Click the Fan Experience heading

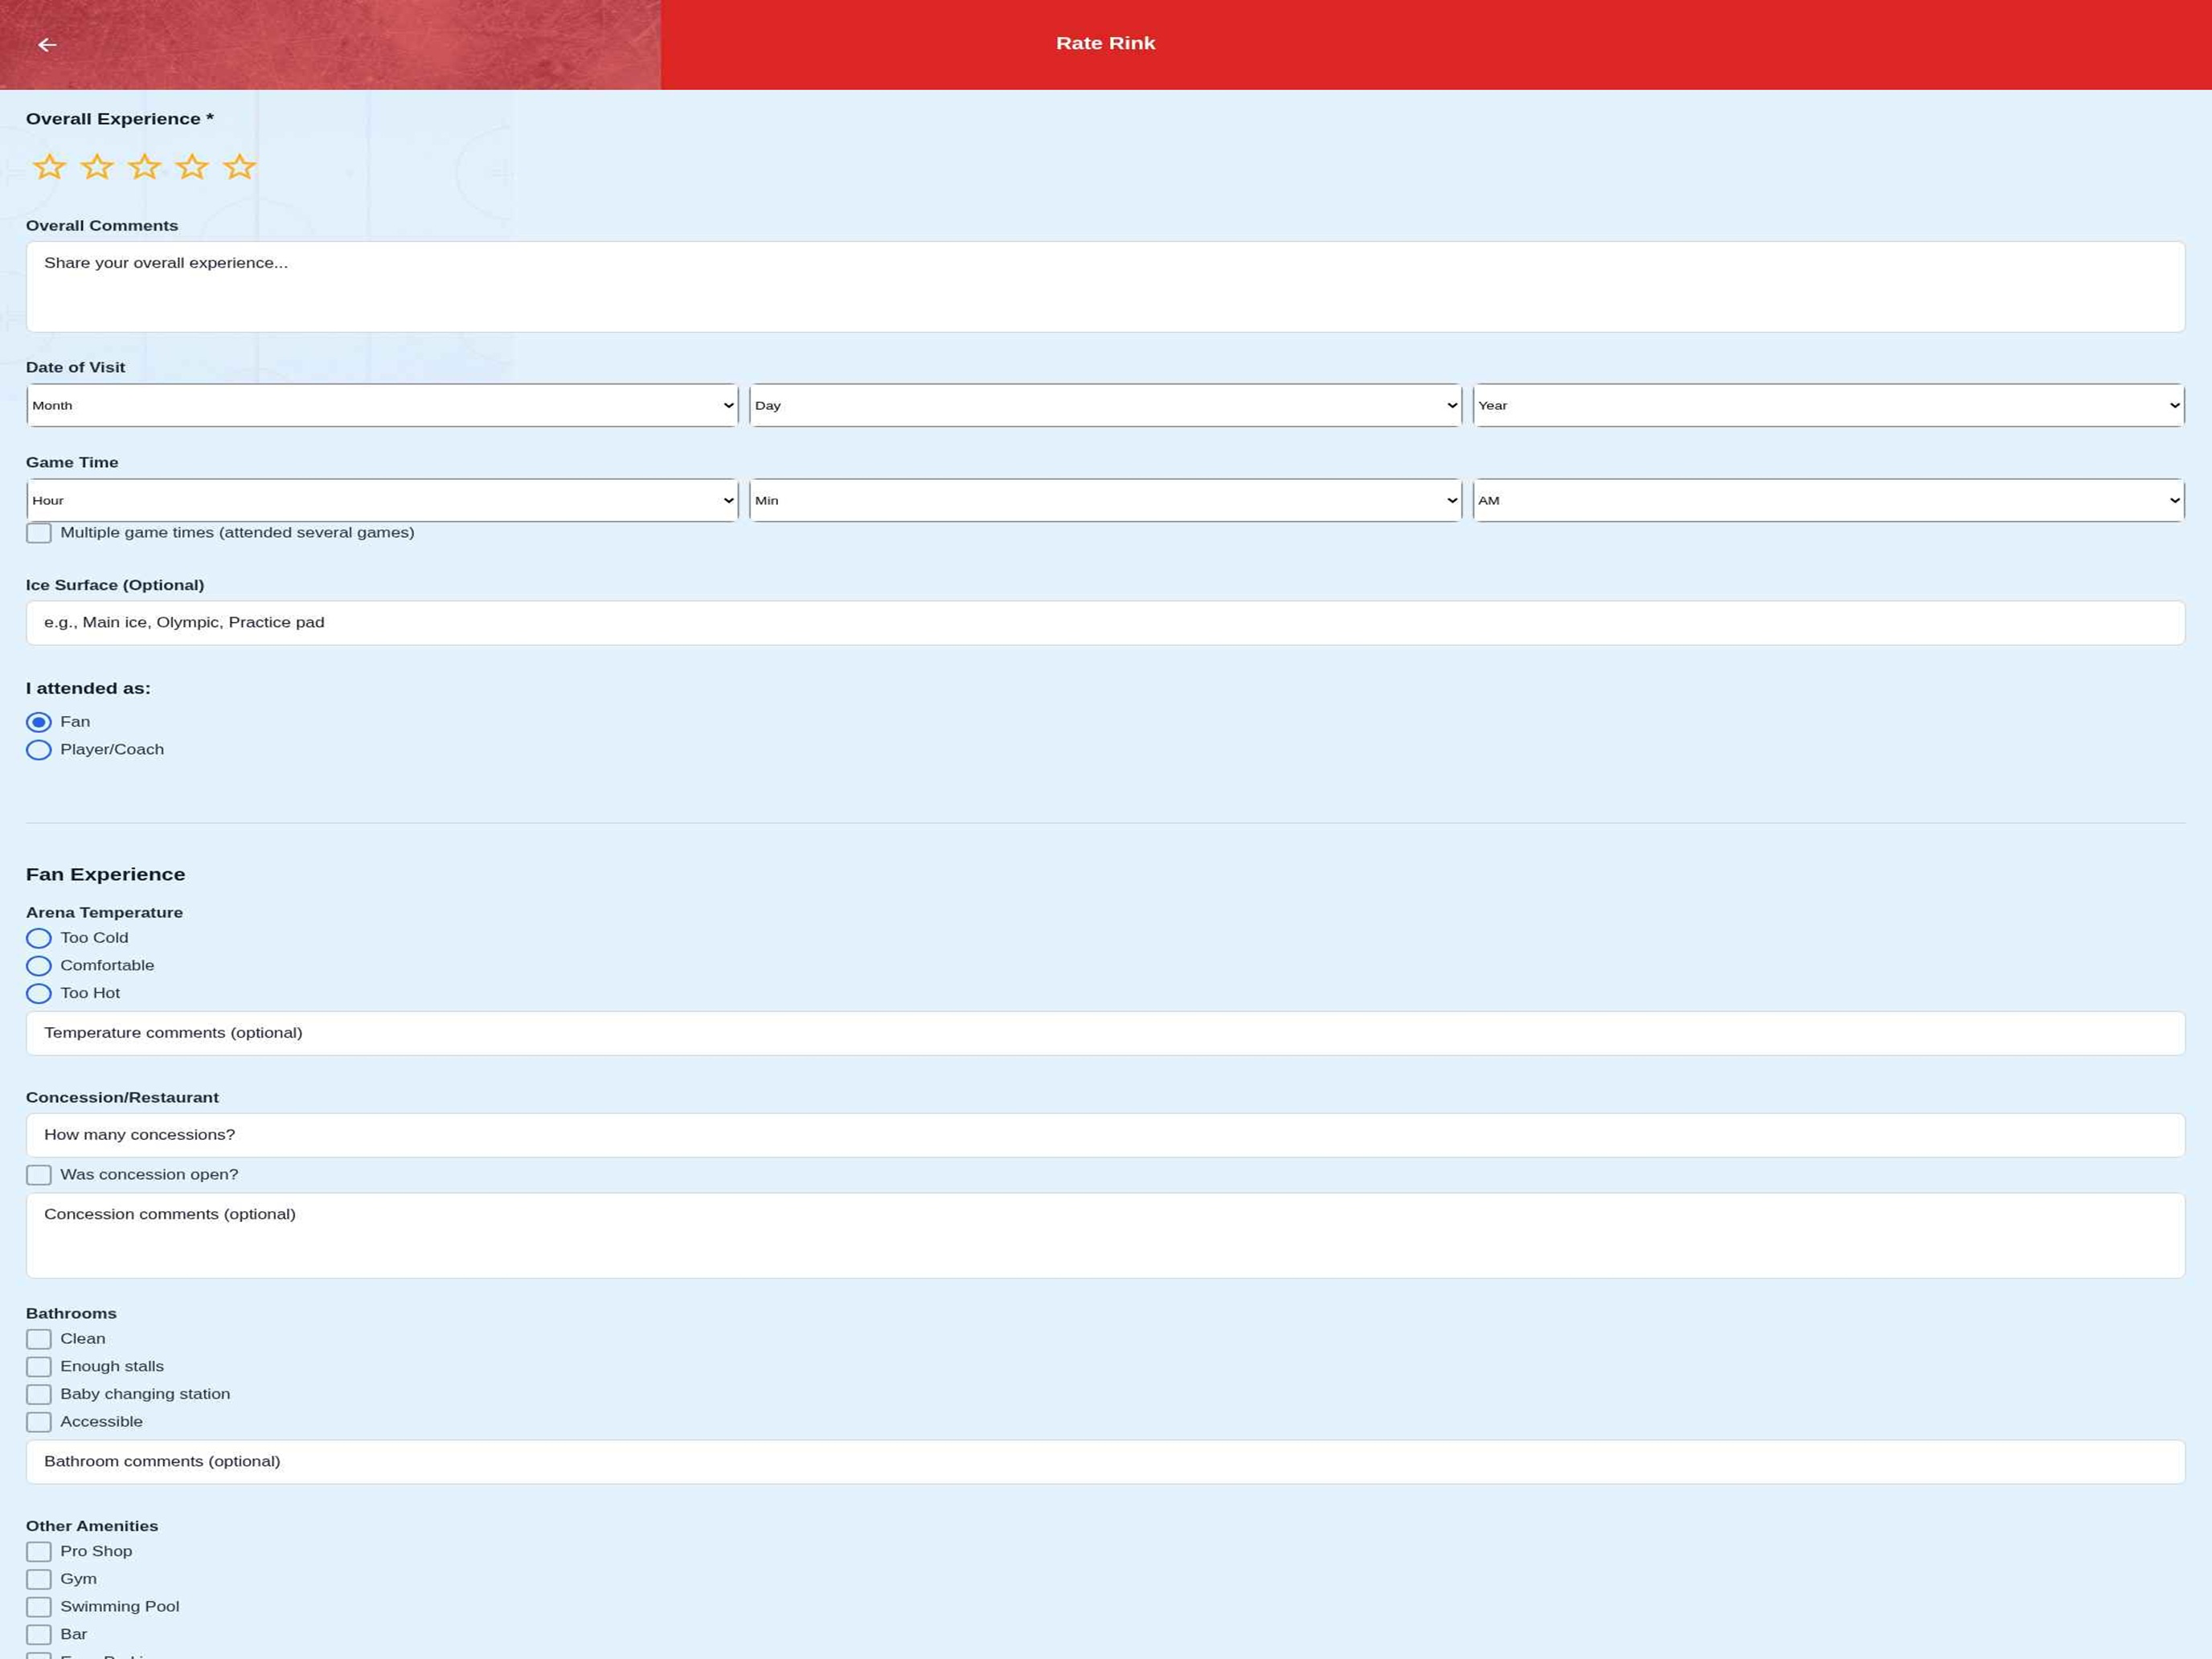106,875
